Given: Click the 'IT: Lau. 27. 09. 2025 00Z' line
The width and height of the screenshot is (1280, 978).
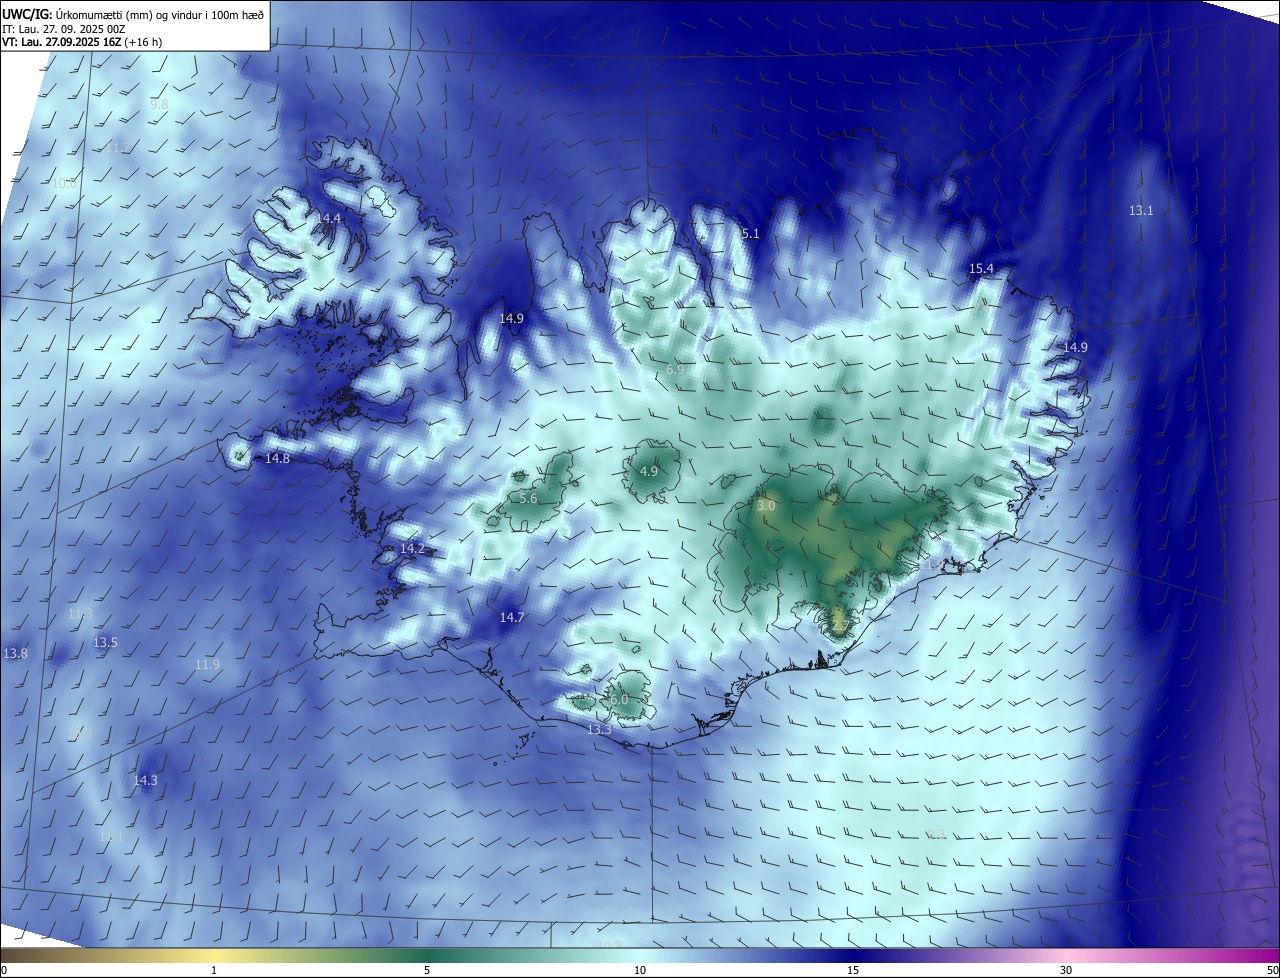Looking at the screenshot, I should 64,28.
